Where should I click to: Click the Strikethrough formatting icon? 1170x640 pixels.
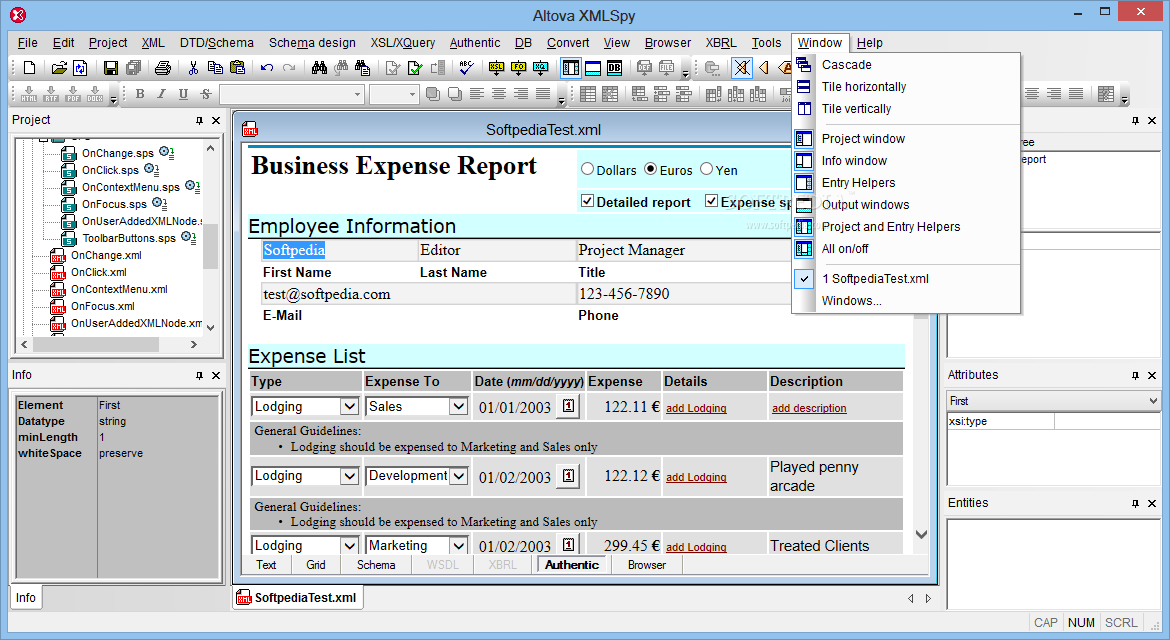click(x=205, y=94)
